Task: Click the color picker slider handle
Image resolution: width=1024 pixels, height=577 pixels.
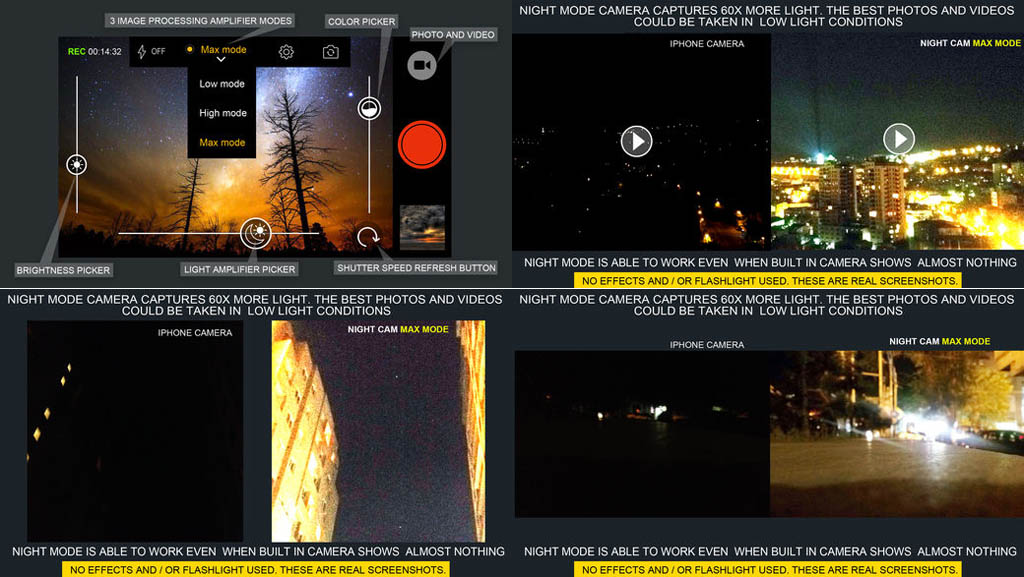Action: pyautogui.click(x=369, y=109)
